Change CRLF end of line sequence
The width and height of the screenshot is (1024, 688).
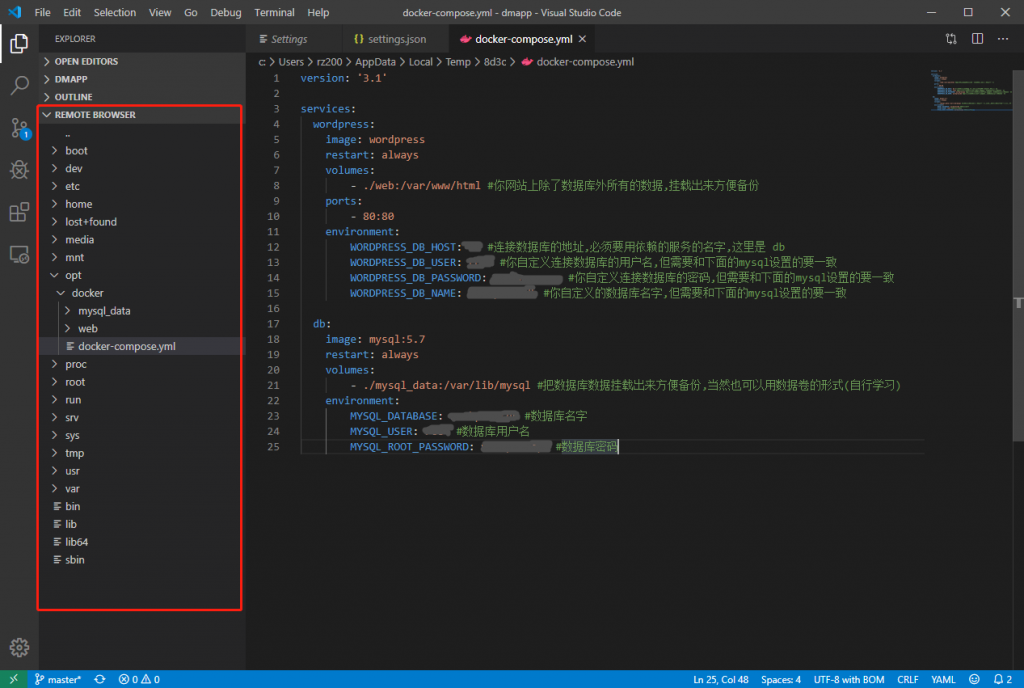[908, 680]
